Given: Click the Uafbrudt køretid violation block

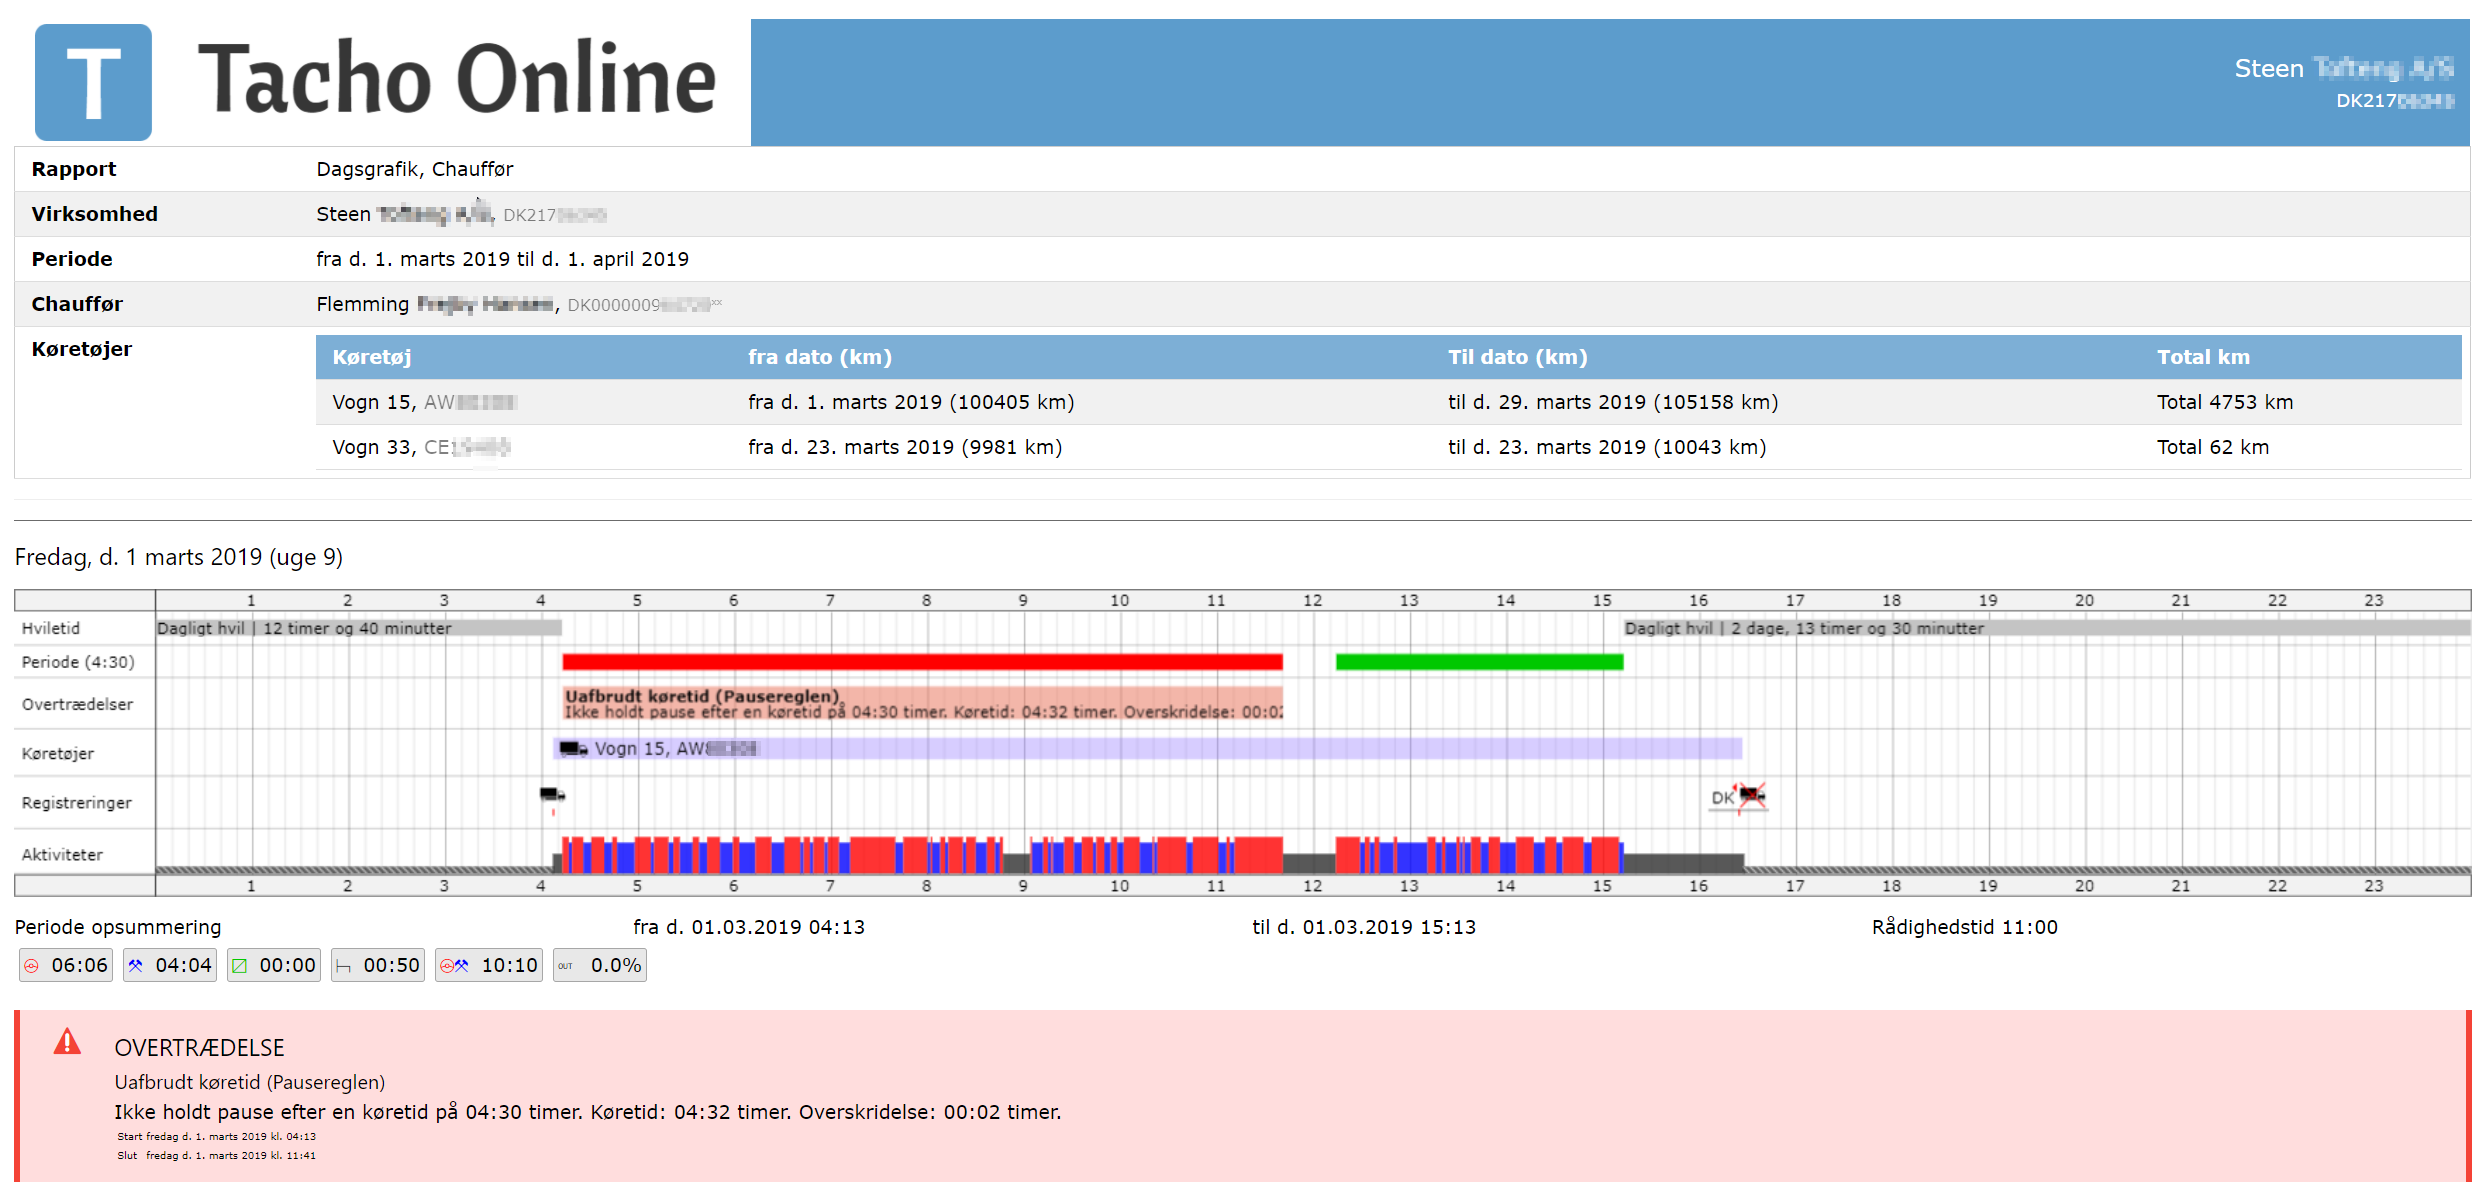Looking at the screenshot, I should click(921, 704).
